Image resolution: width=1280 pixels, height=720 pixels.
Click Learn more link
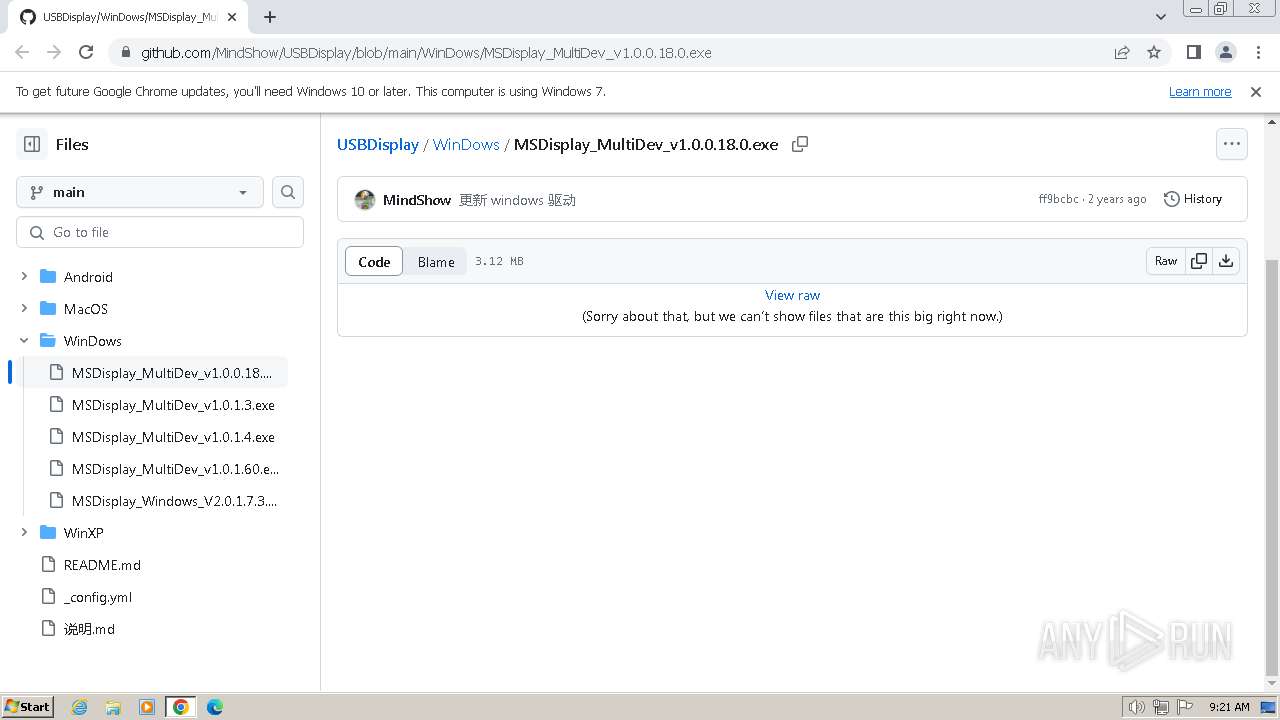[1200, 91]
